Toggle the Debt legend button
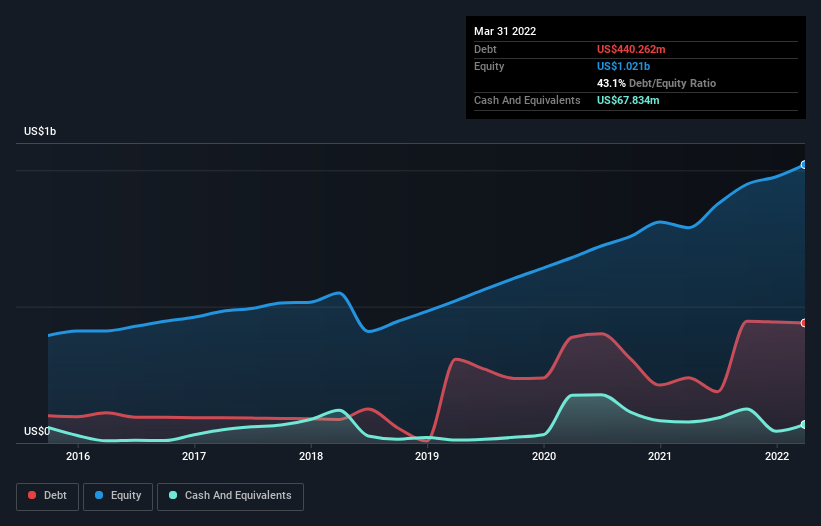This screenshot has height=526, width=821. coord(47,496)
